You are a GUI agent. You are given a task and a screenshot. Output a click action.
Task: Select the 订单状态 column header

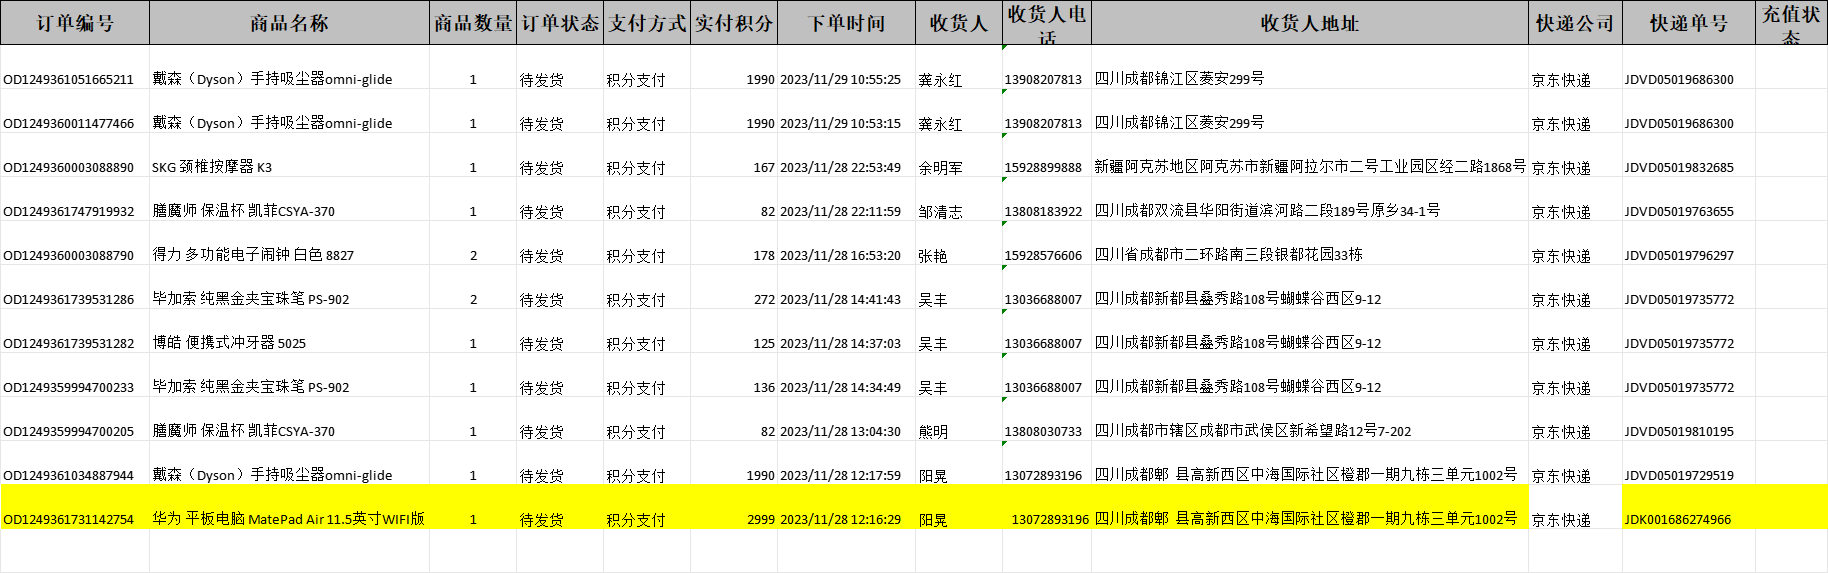[560, 23]
